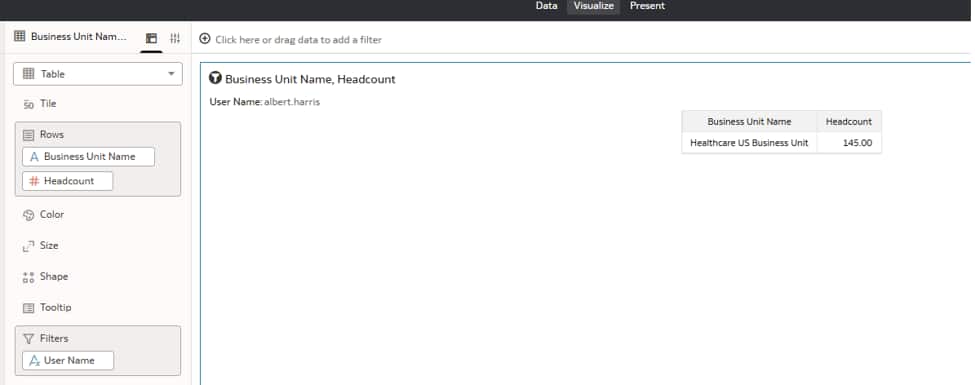Click the Tooltip drop target label
The image size is (975, 385).
[x=55, y=307]
